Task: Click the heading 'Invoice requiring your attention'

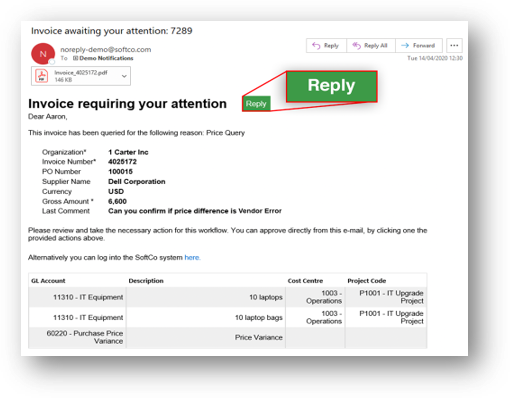Action: [127, 104]
